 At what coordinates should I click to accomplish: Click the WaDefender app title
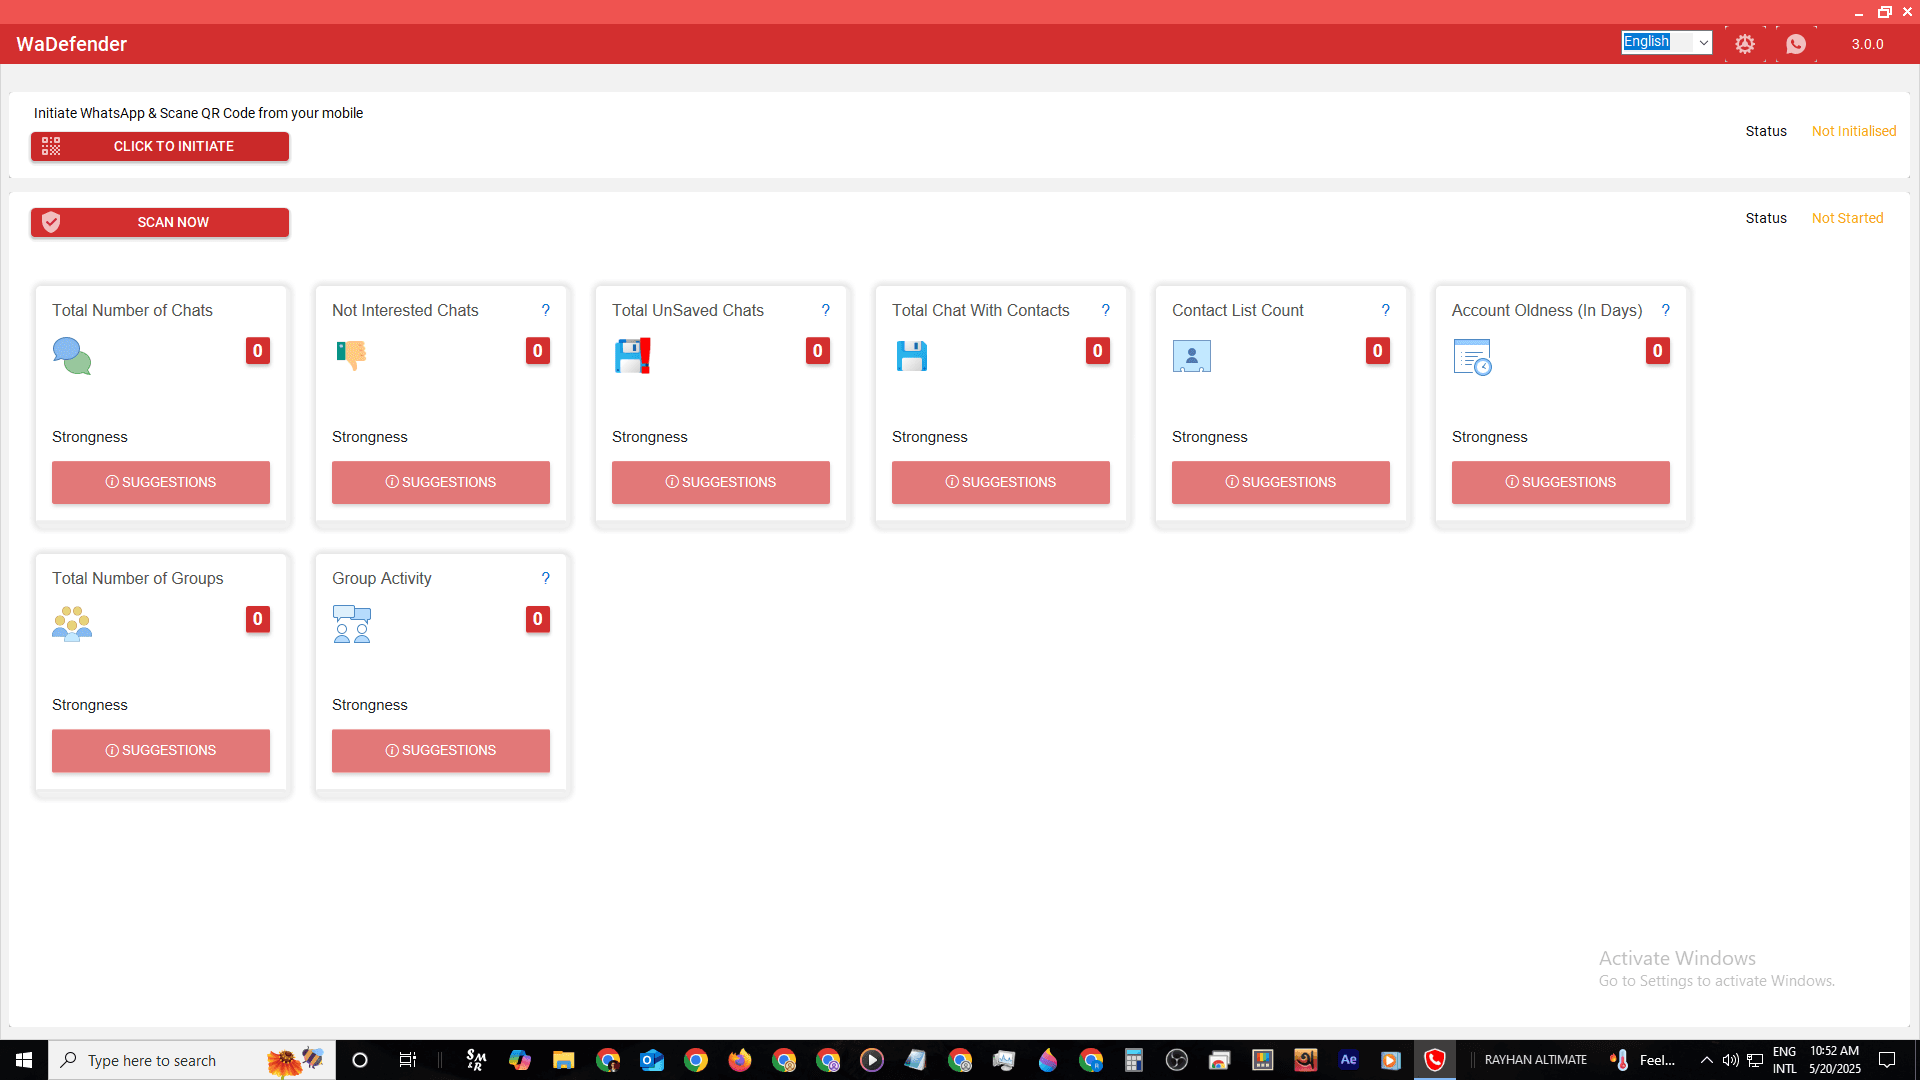[x=72, y=44]
